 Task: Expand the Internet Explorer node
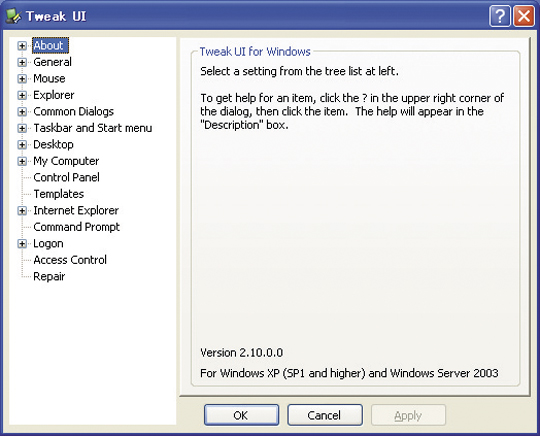click(x=22, y=211)
